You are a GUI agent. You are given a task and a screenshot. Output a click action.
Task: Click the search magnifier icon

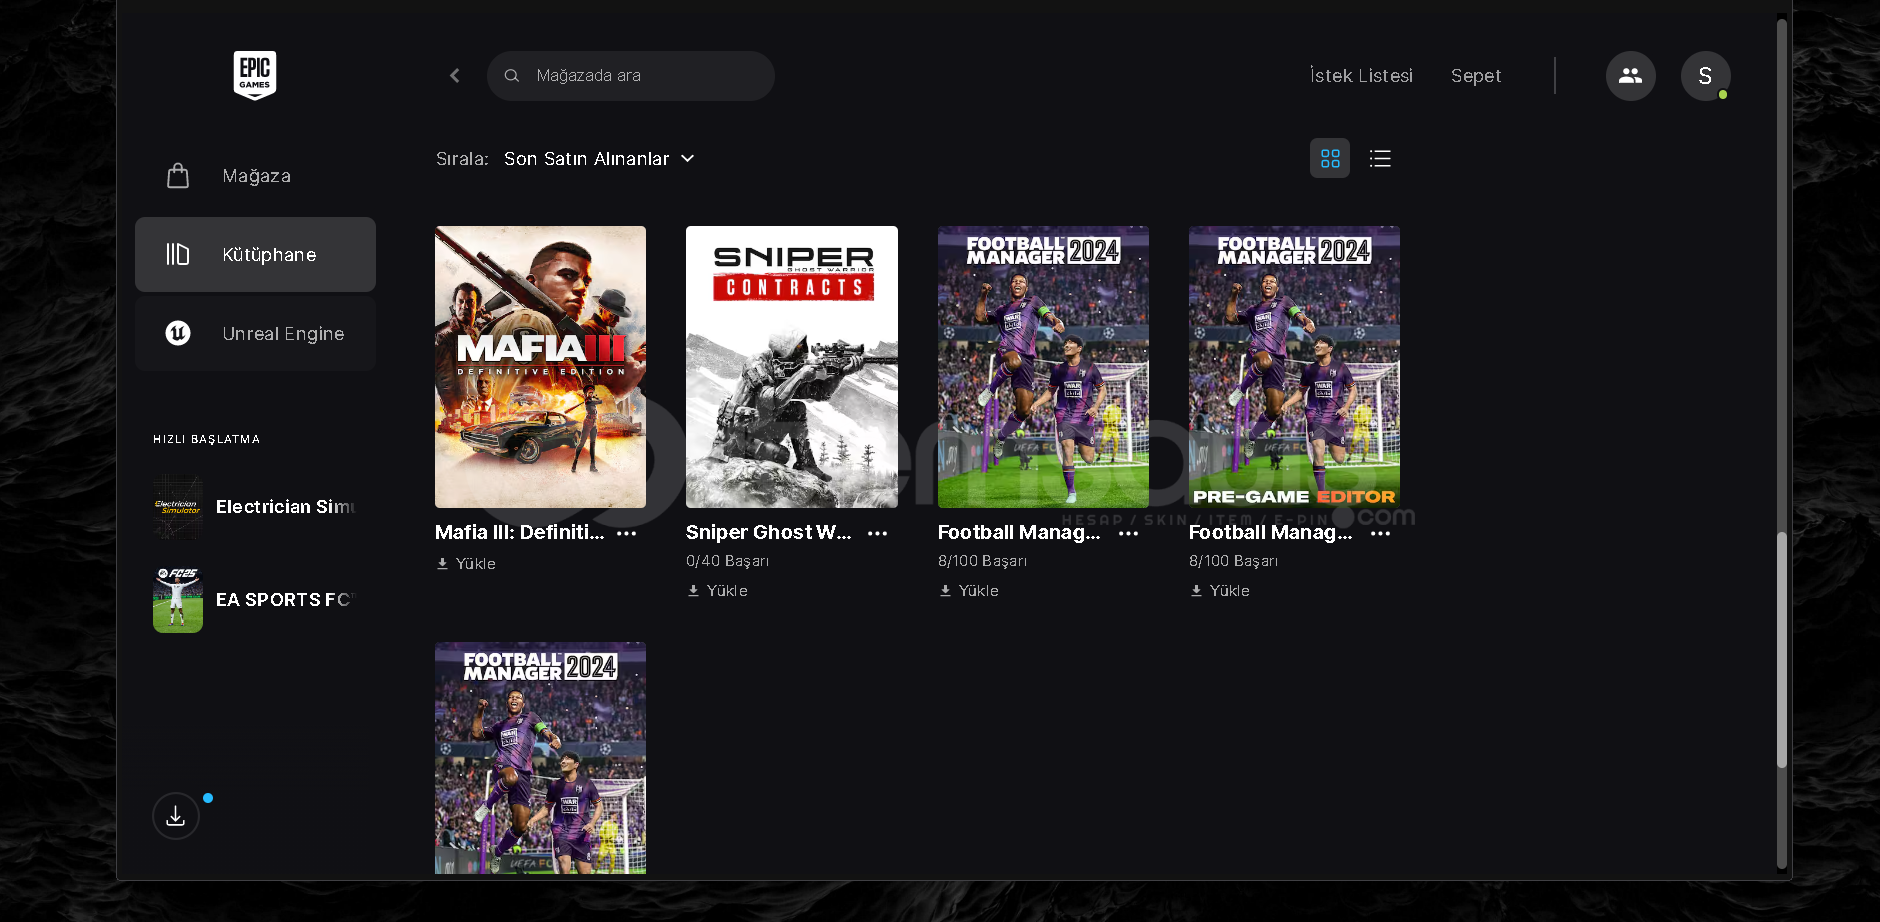point(512,76)
